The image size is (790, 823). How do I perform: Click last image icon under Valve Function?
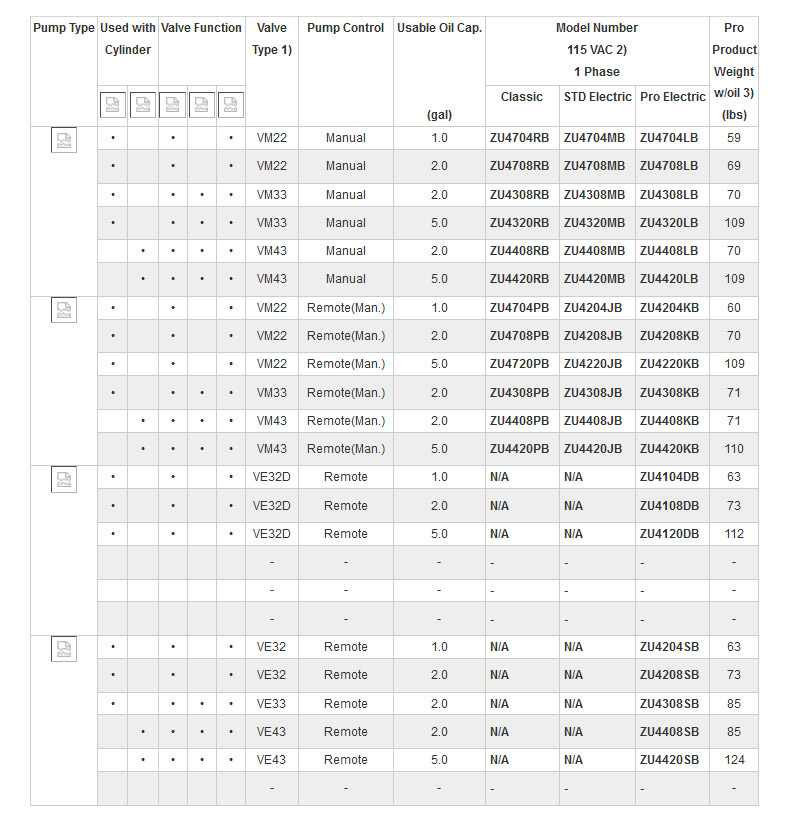231,104
